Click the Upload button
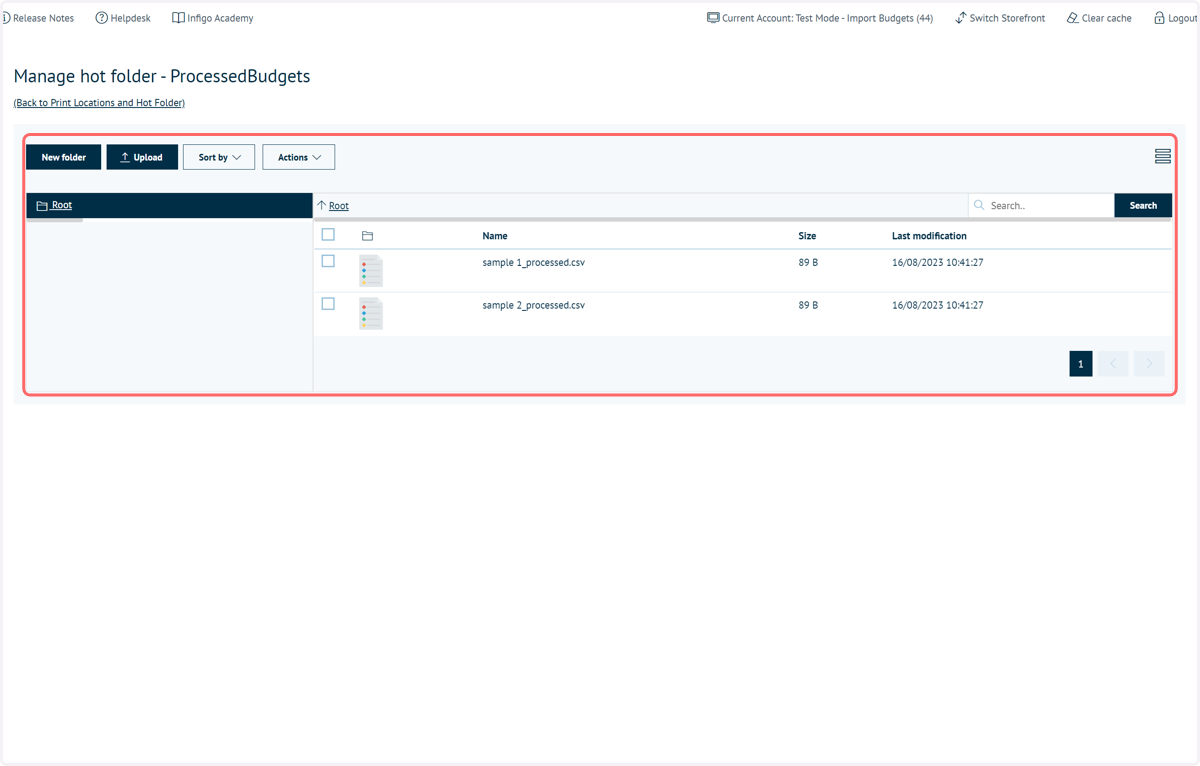Viewport: 1200px width, 766px height. click(142, 157)
